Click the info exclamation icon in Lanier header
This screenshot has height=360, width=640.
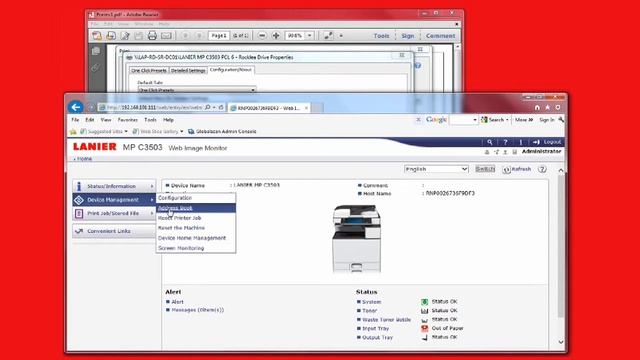click(521, 142)
